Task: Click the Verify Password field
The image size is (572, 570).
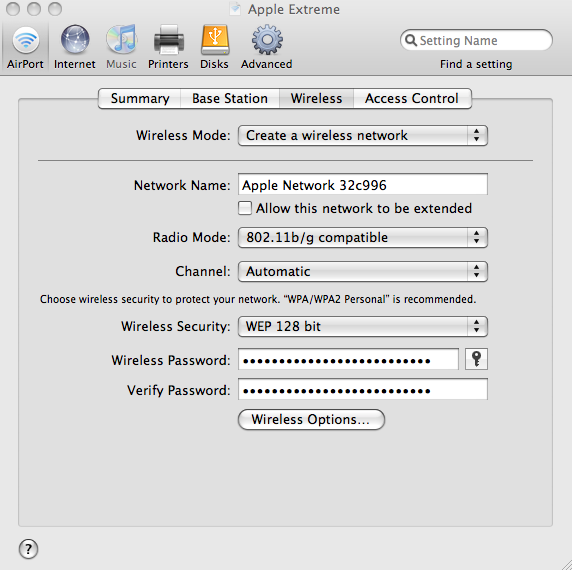Action: (x=363, y=389)
